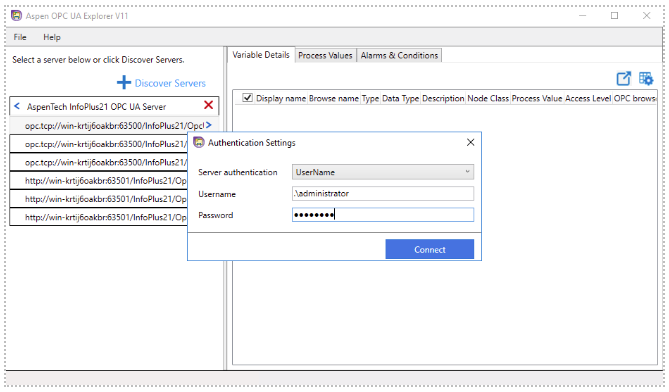Select the third http 63501 endpoint
The height and width of the screenshot is (392, 669).
(99, 217)
